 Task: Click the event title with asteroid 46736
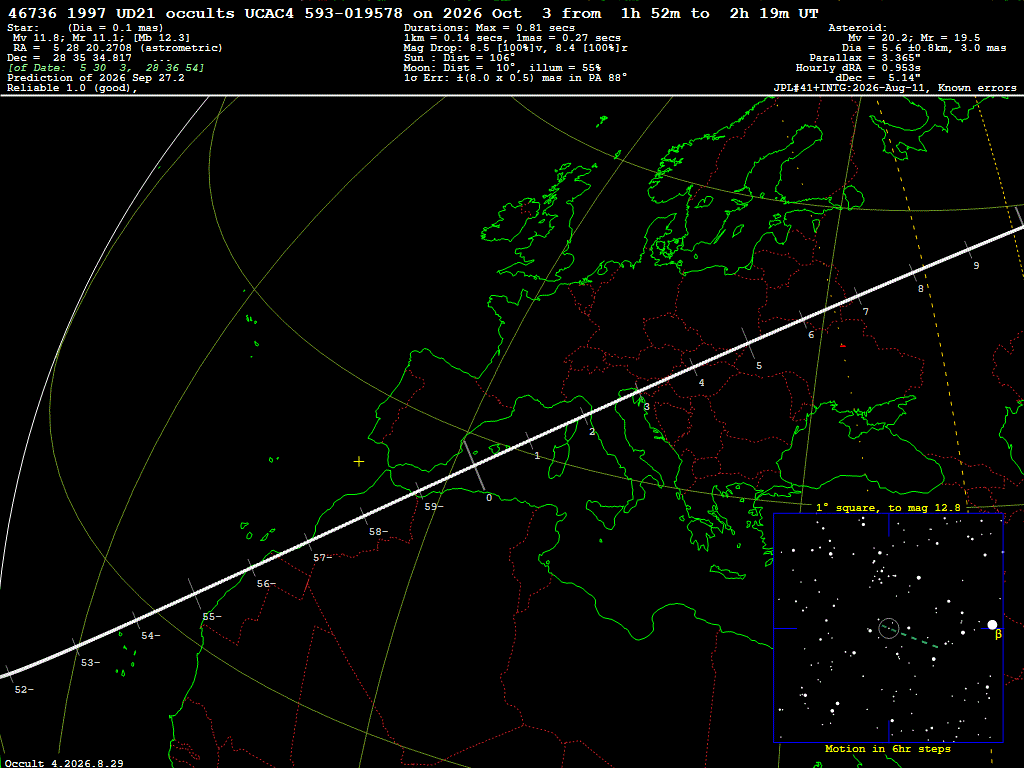(413, 13)
